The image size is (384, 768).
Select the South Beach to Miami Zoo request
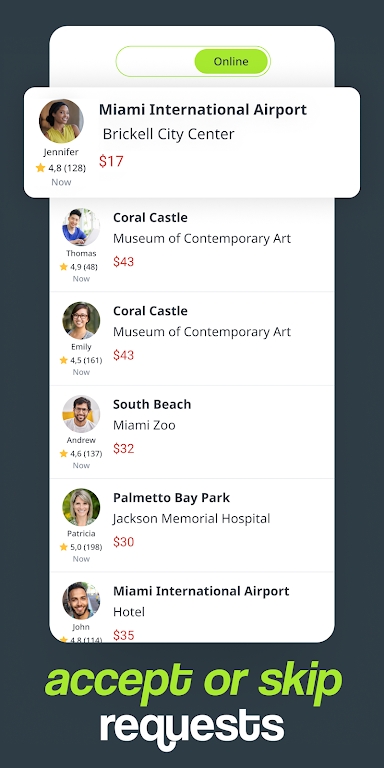click(x=192, y=432)
